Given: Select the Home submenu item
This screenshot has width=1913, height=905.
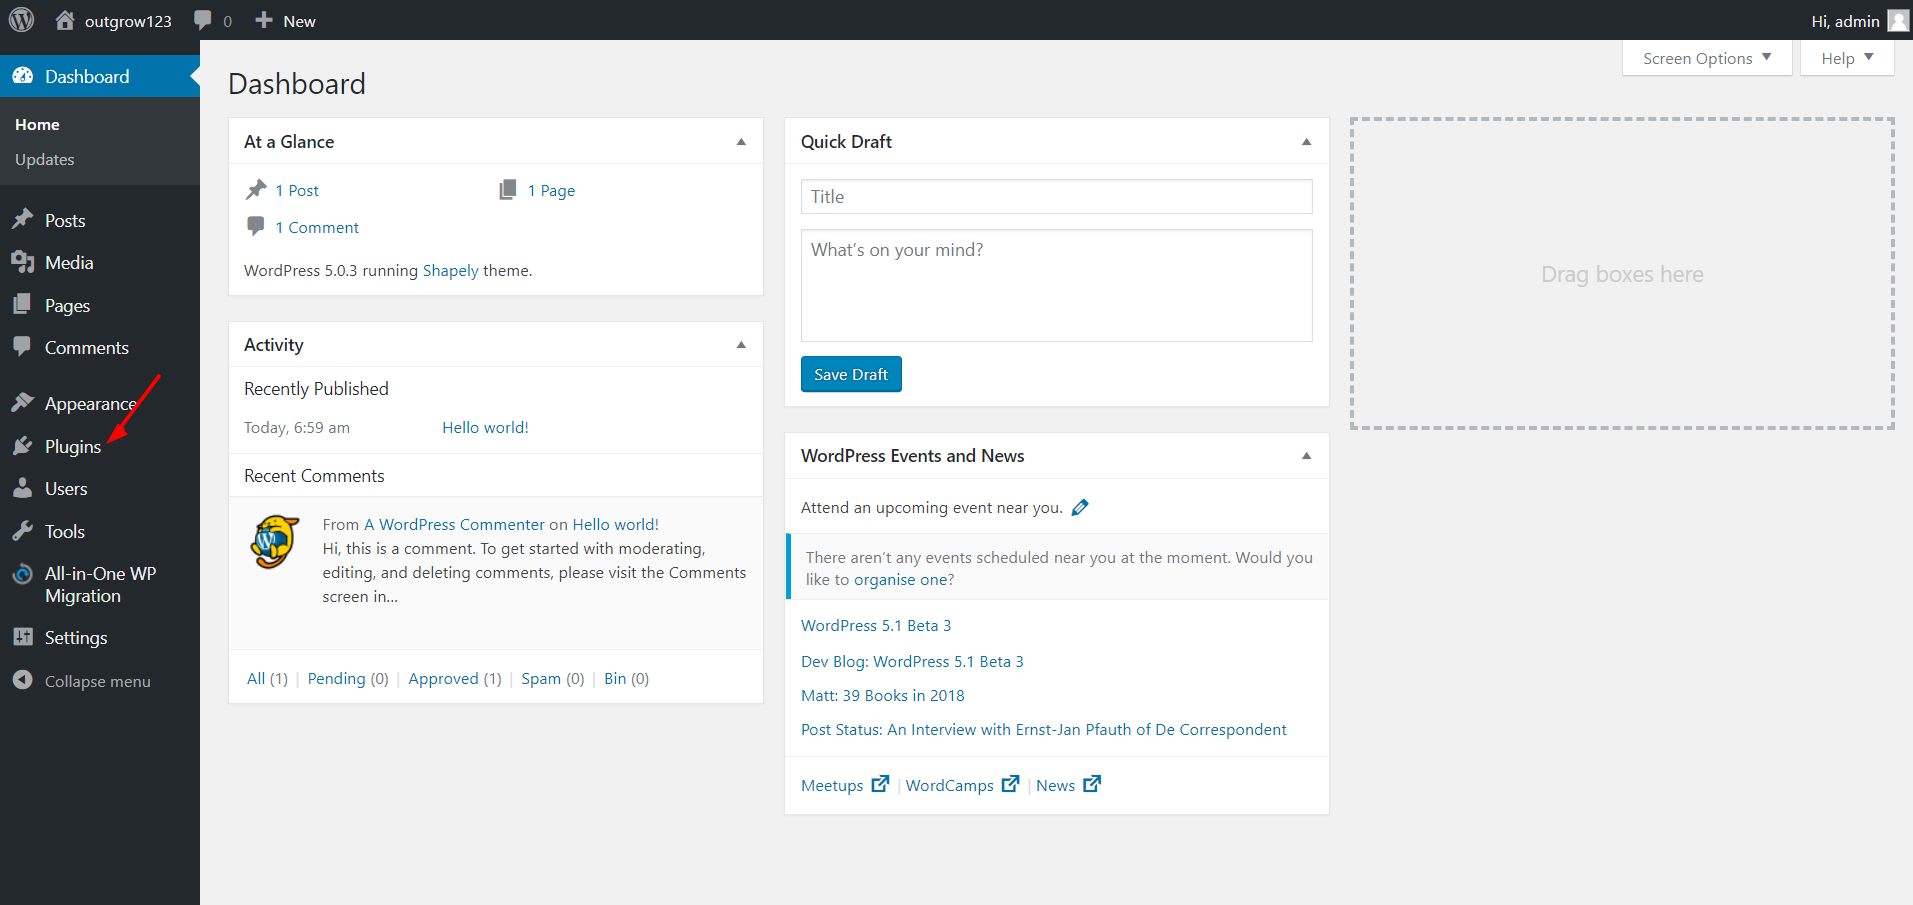Looking at the screenshot, I should coord(37,125).
